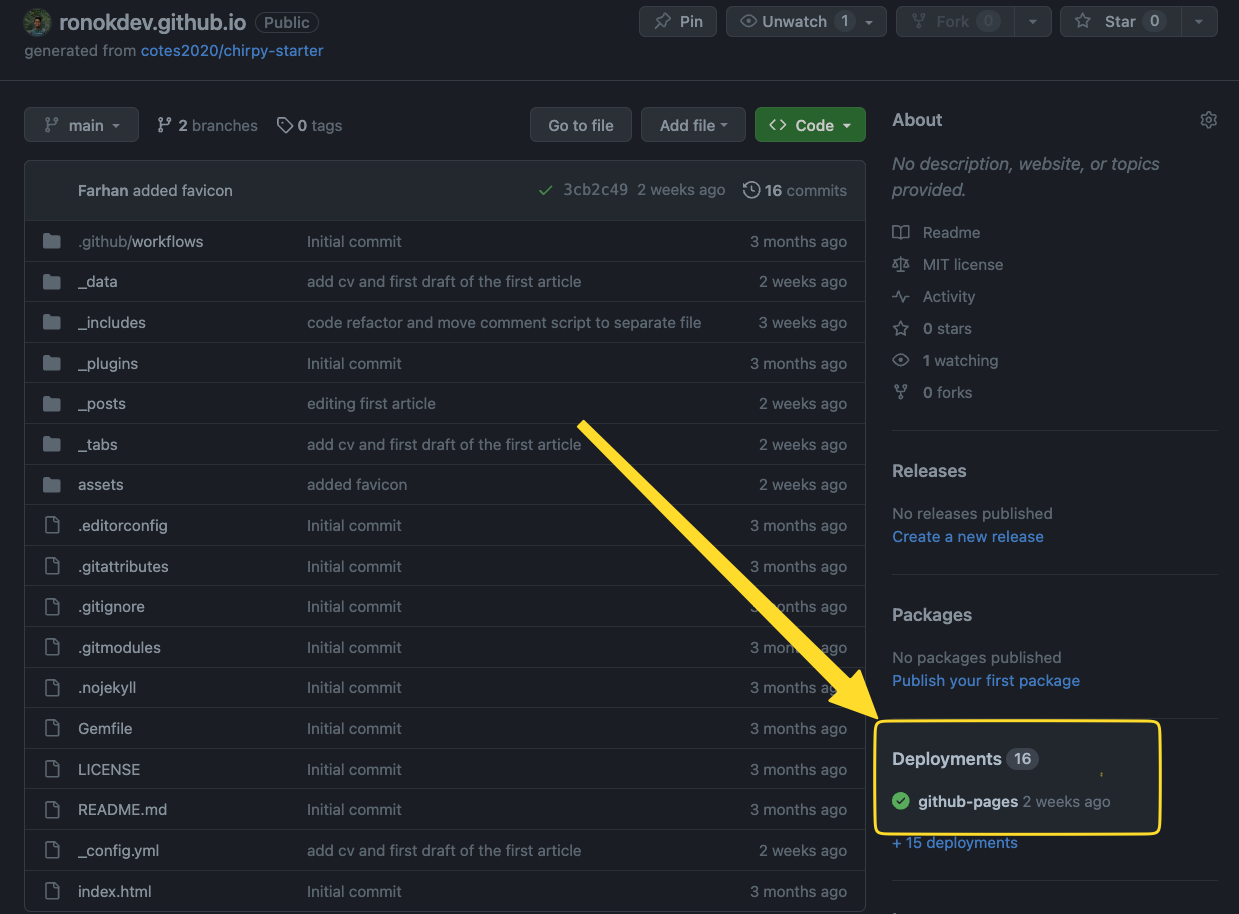Unwatch the repository

(795, 22)
